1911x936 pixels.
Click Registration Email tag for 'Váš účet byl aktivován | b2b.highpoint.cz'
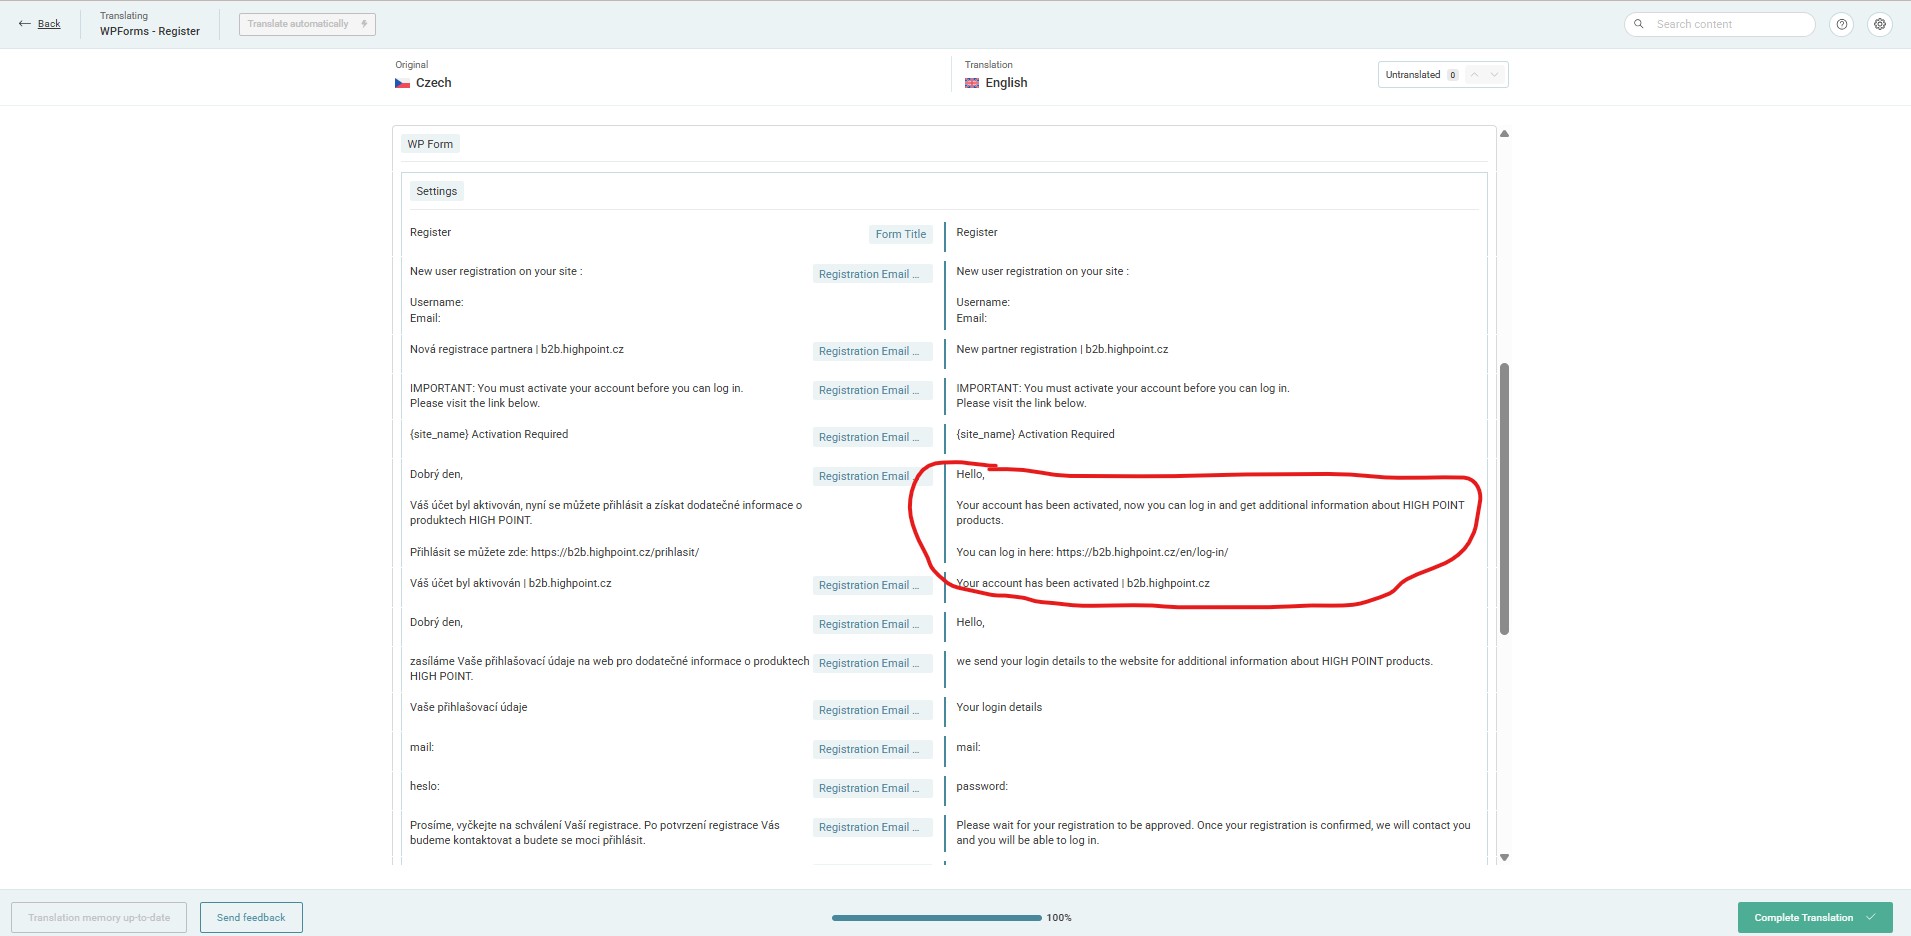[872, 585]
